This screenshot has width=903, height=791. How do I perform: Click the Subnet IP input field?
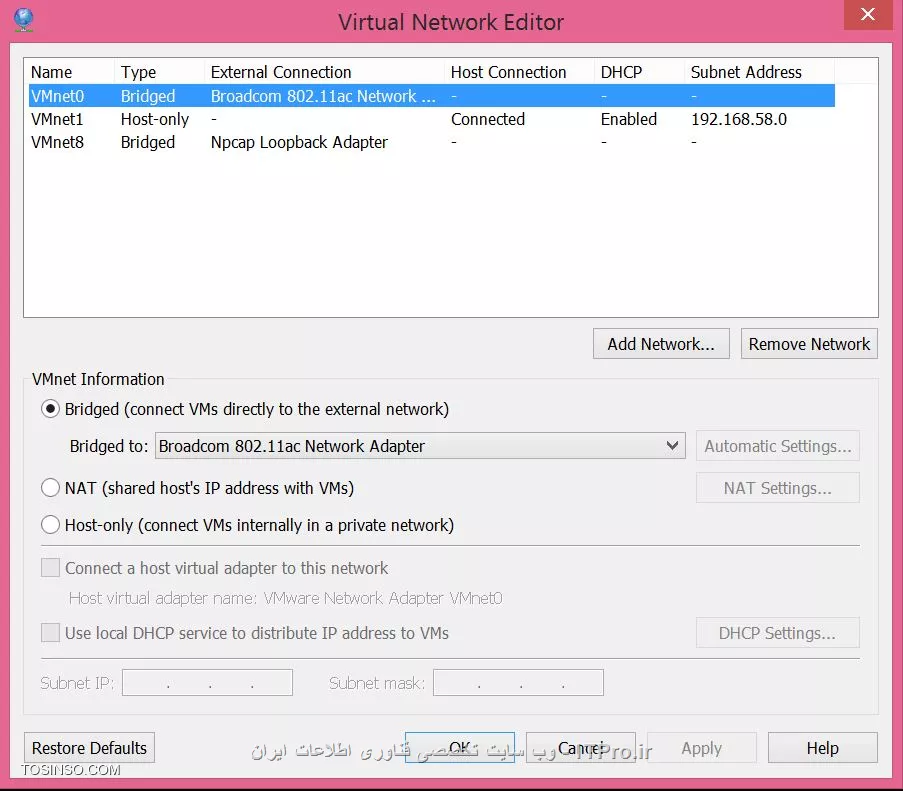[207, 683]
